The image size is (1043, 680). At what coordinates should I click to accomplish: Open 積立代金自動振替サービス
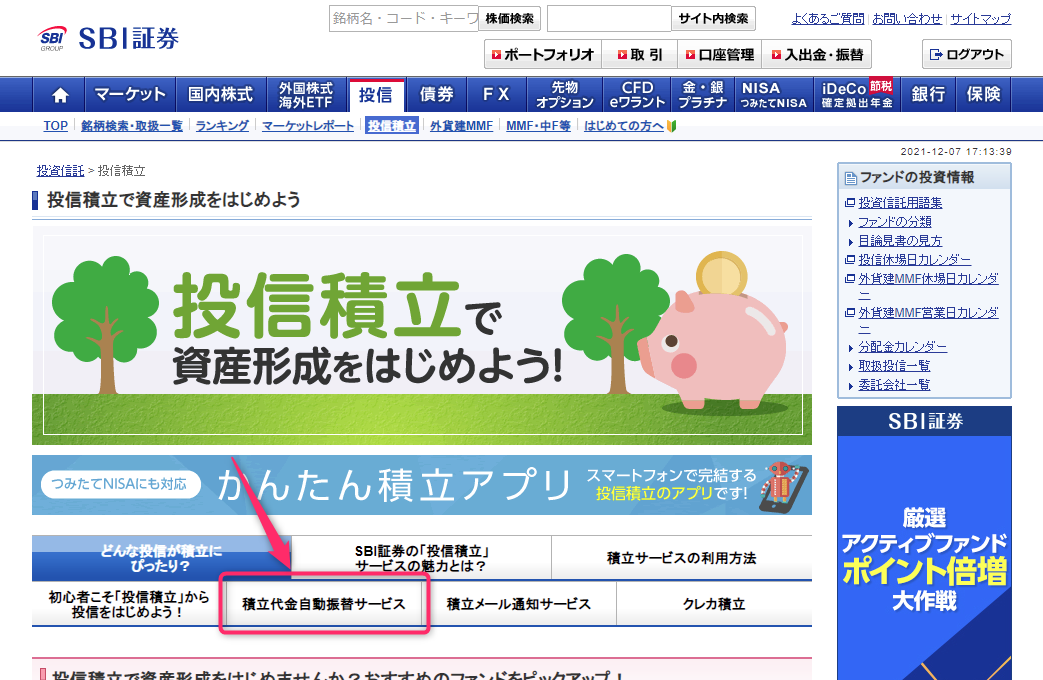pos(324,604)
